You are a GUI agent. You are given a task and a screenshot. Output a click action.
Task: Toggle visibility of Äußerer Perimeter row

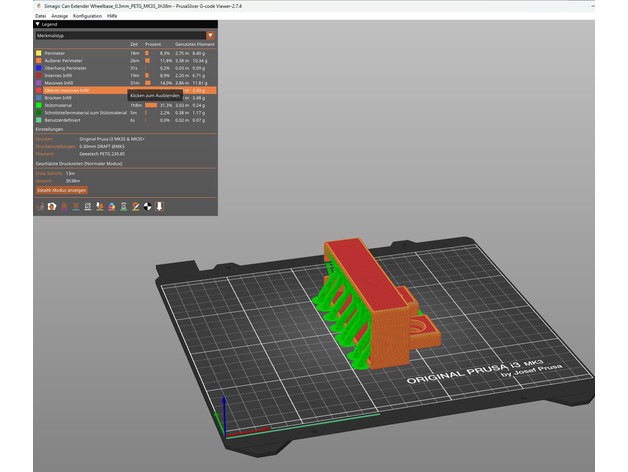coord(66,60)
